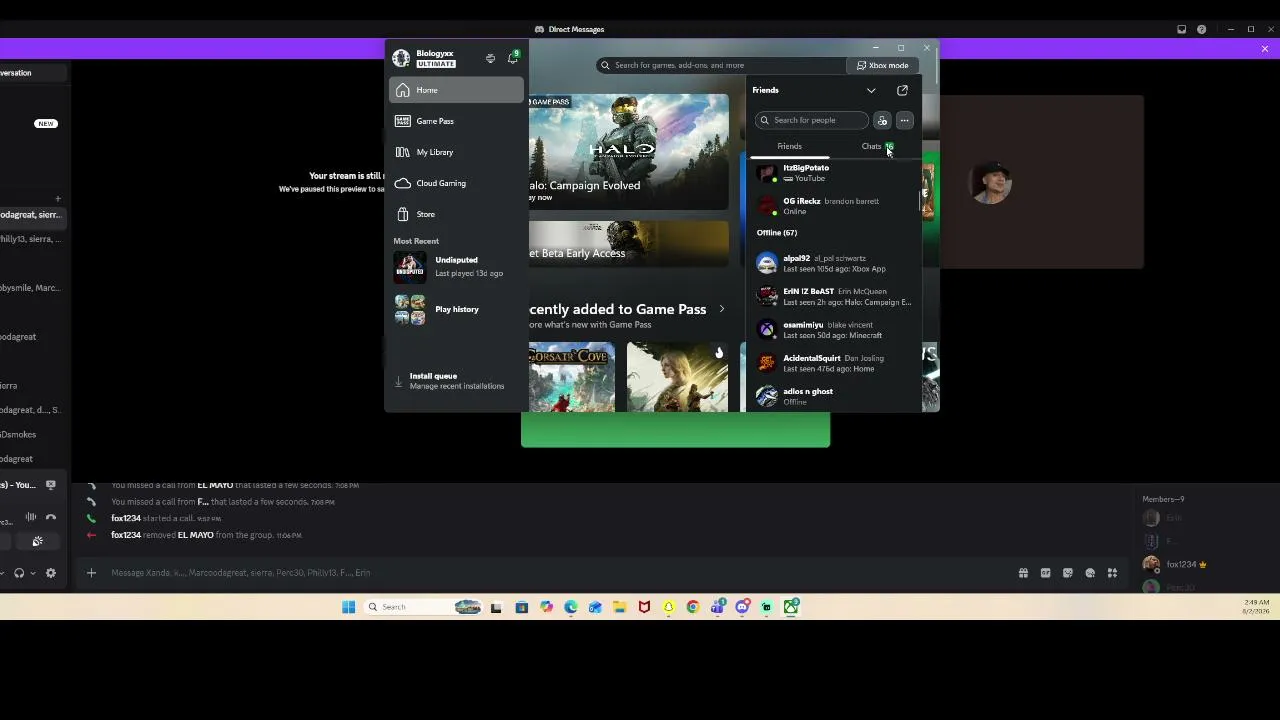Open friend osamimiyu

pyautogui.click(x=834, y=330)
